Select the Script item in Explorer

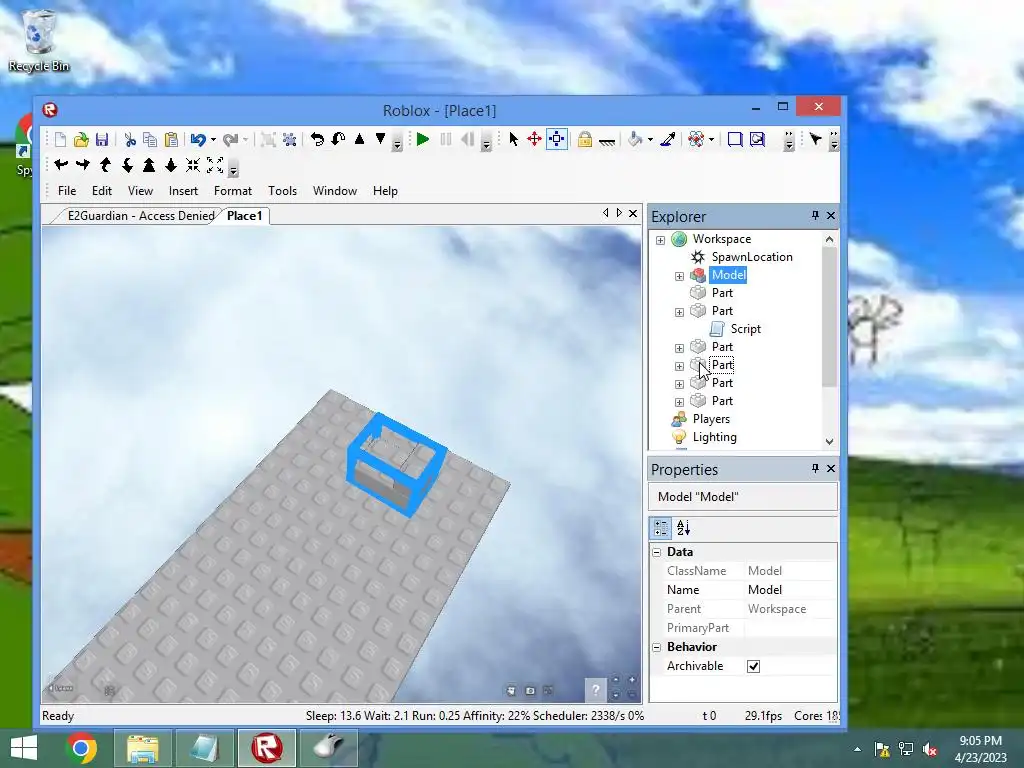(x=746, y=328)
